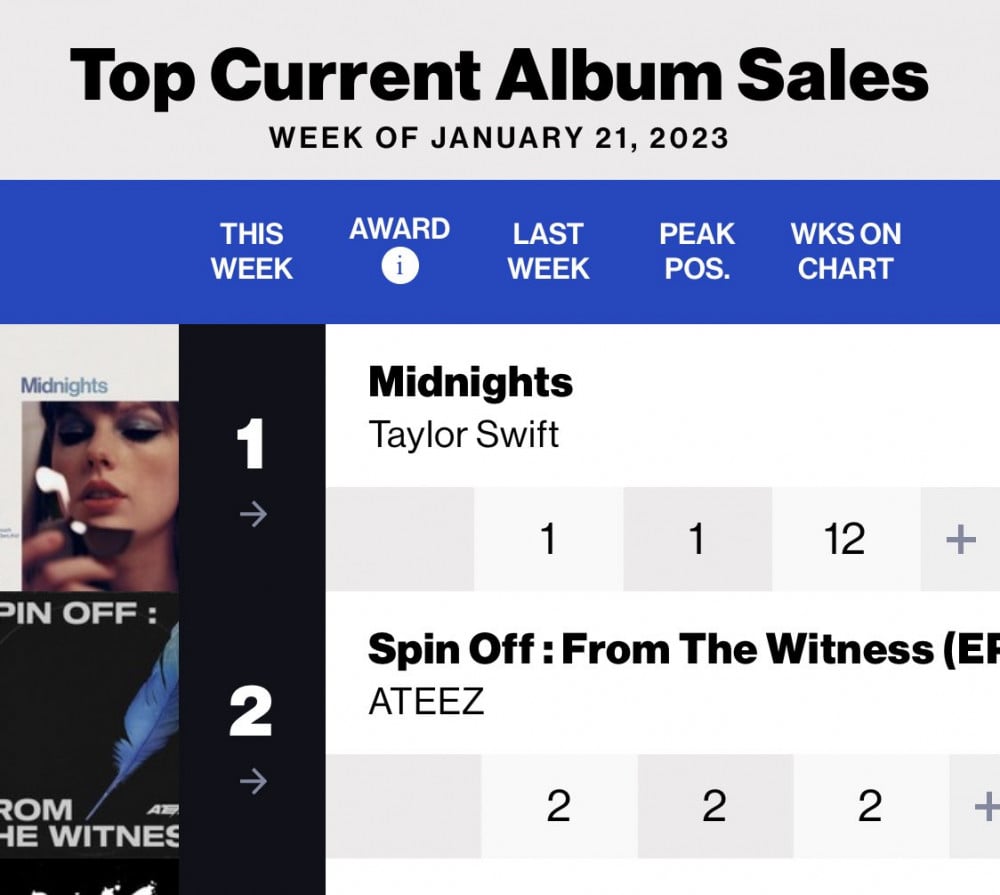Image resolution: width=1000 pixels, height=895 pixels.
Task: Open the Midnights album title link
Action: (471, 382)
